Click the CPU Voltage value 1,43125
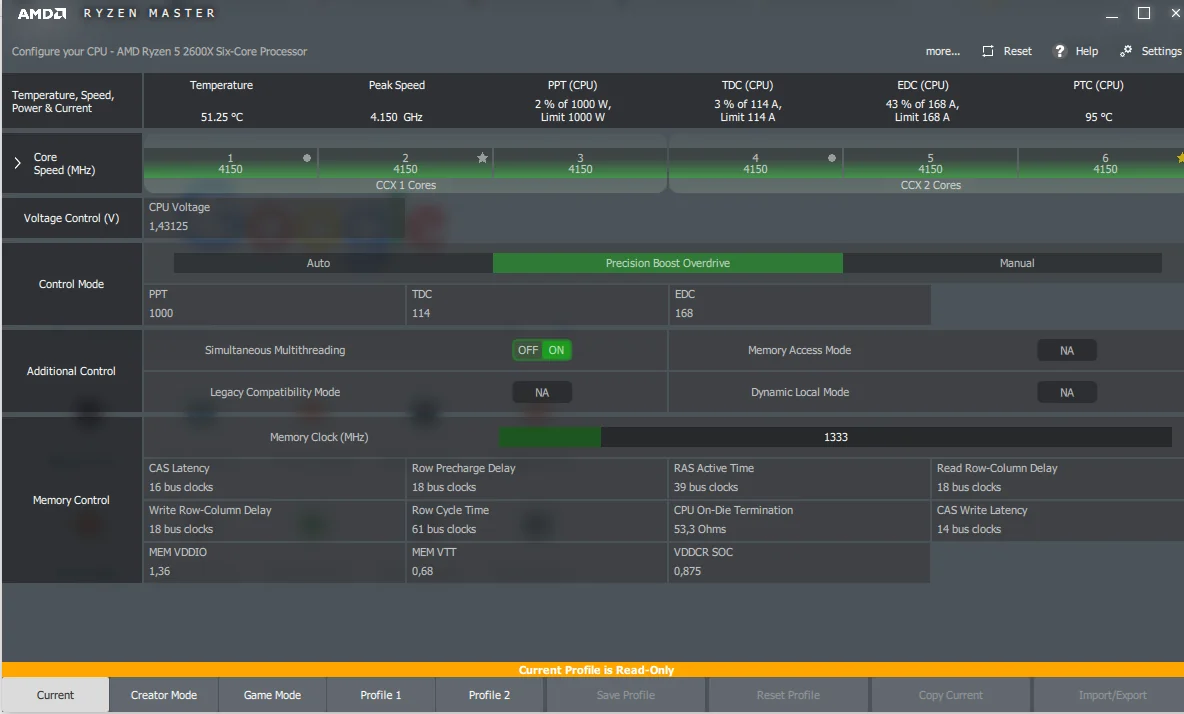Image resolution: width=1184 pixels, height=714 pixels. tap(168, 226)
